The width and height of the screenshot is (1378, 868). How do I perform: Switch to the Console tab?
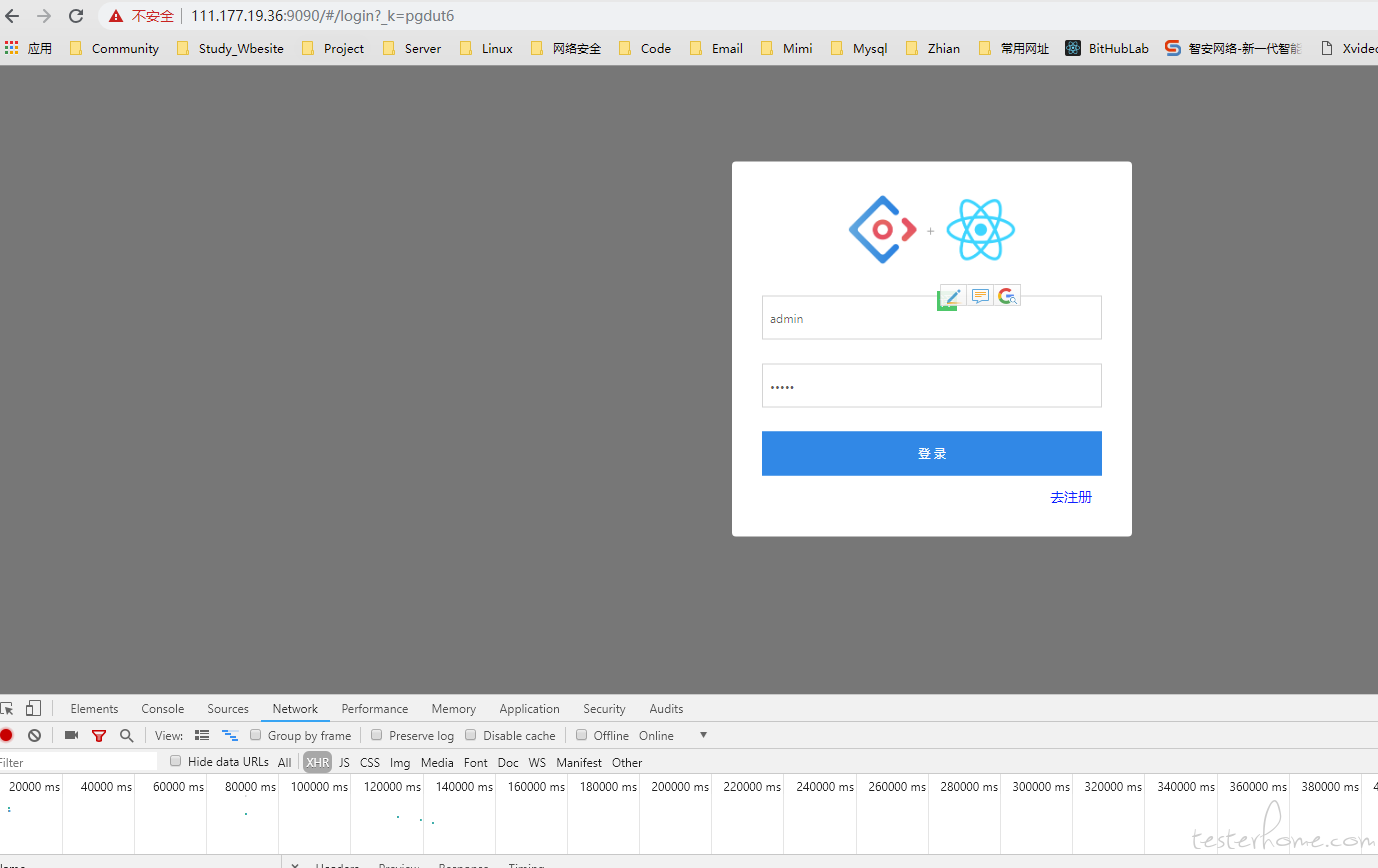point(163,709)
